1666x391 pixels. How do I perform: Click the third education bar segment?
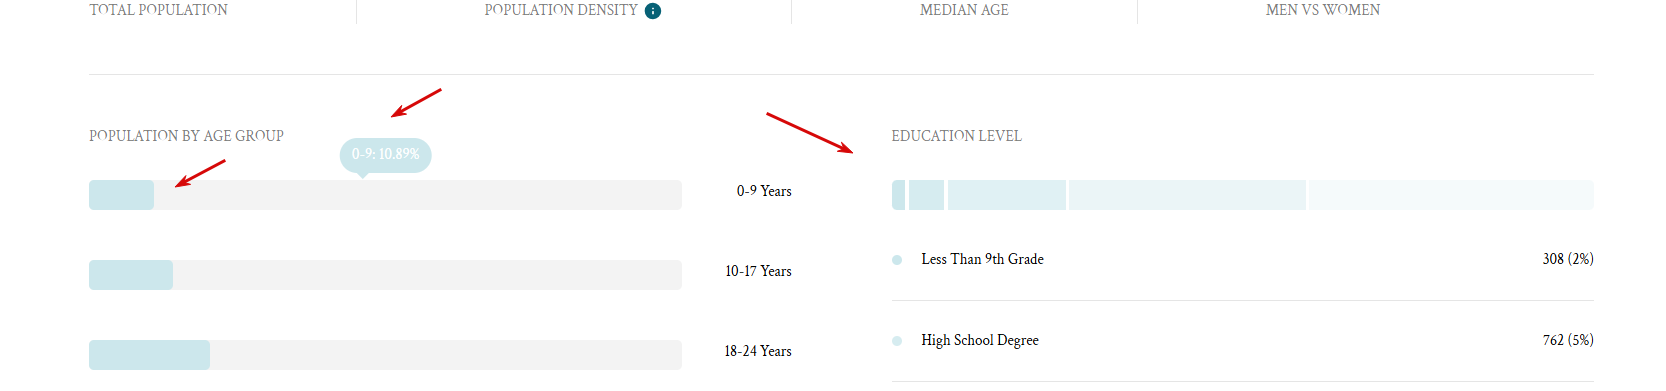(1006, 195)
